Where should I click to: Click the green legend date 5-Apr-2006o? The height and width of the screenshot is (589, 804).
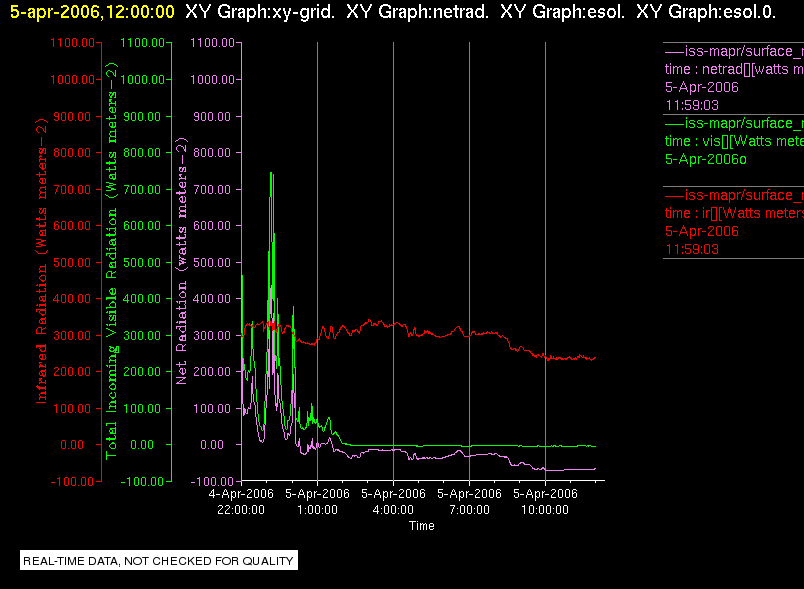pos(706,159)
